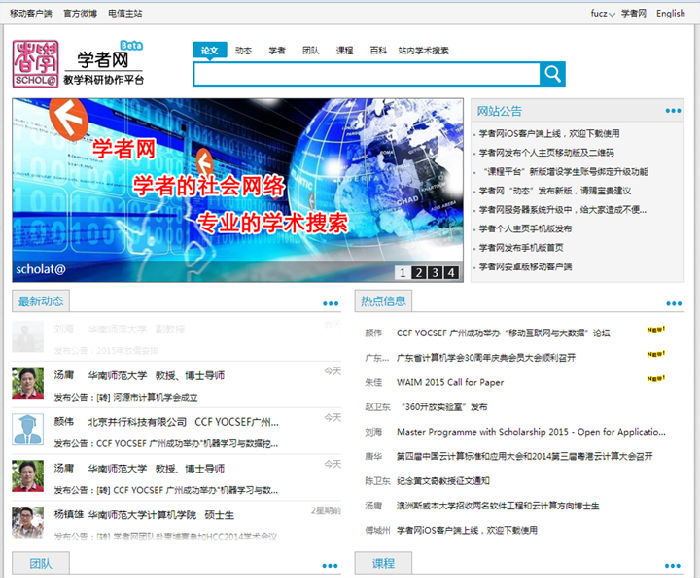Open hot item 纪念黄文奇教授征文通知
700x578 pixels.
click(x=443, y=481)
